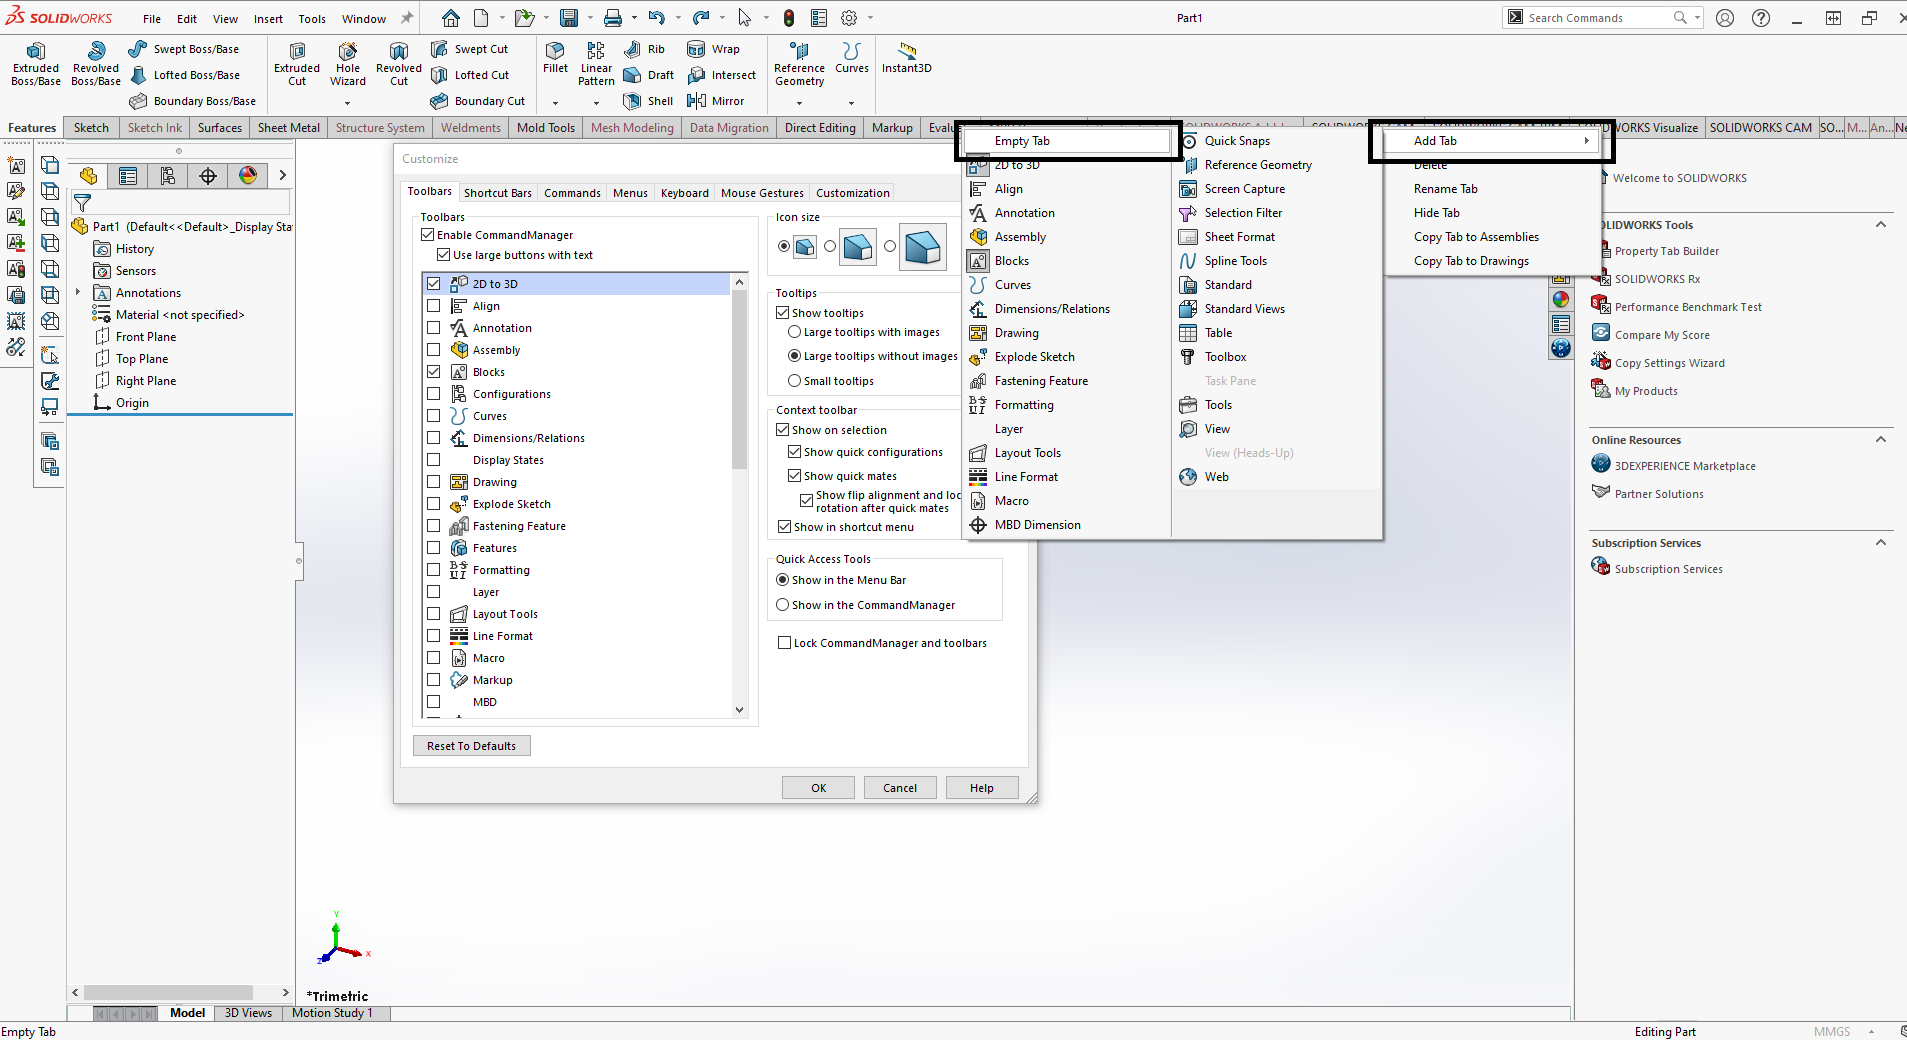Screen dimensions: 1907x1041
Task: Select the Hole Wizard tool
Action: (347, 65)
